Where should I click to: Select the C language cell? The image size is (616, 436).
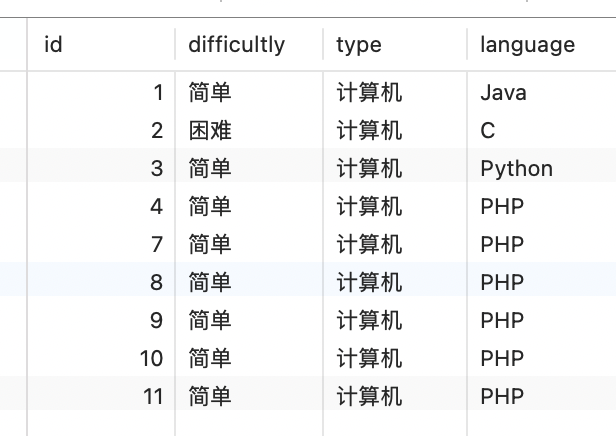click(542, 130)
